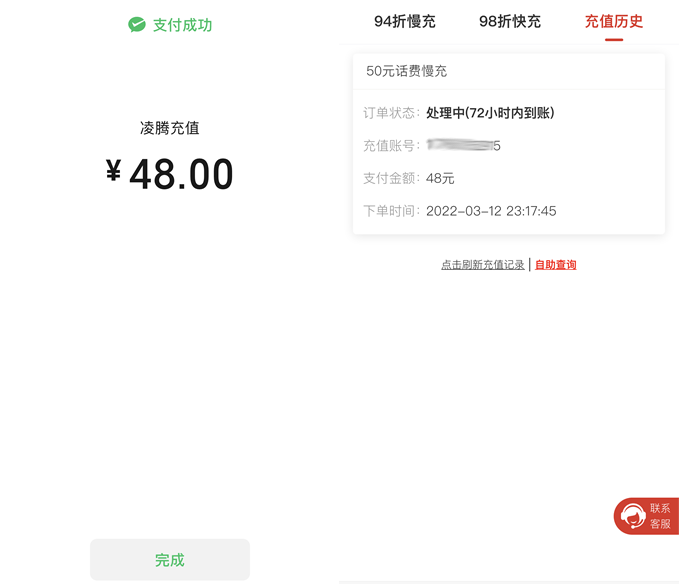Image resolution: width=679 pixels, height=584 pixels.
Task: Tap the 凌腾充值 merchant name
Action: (170, 128)
